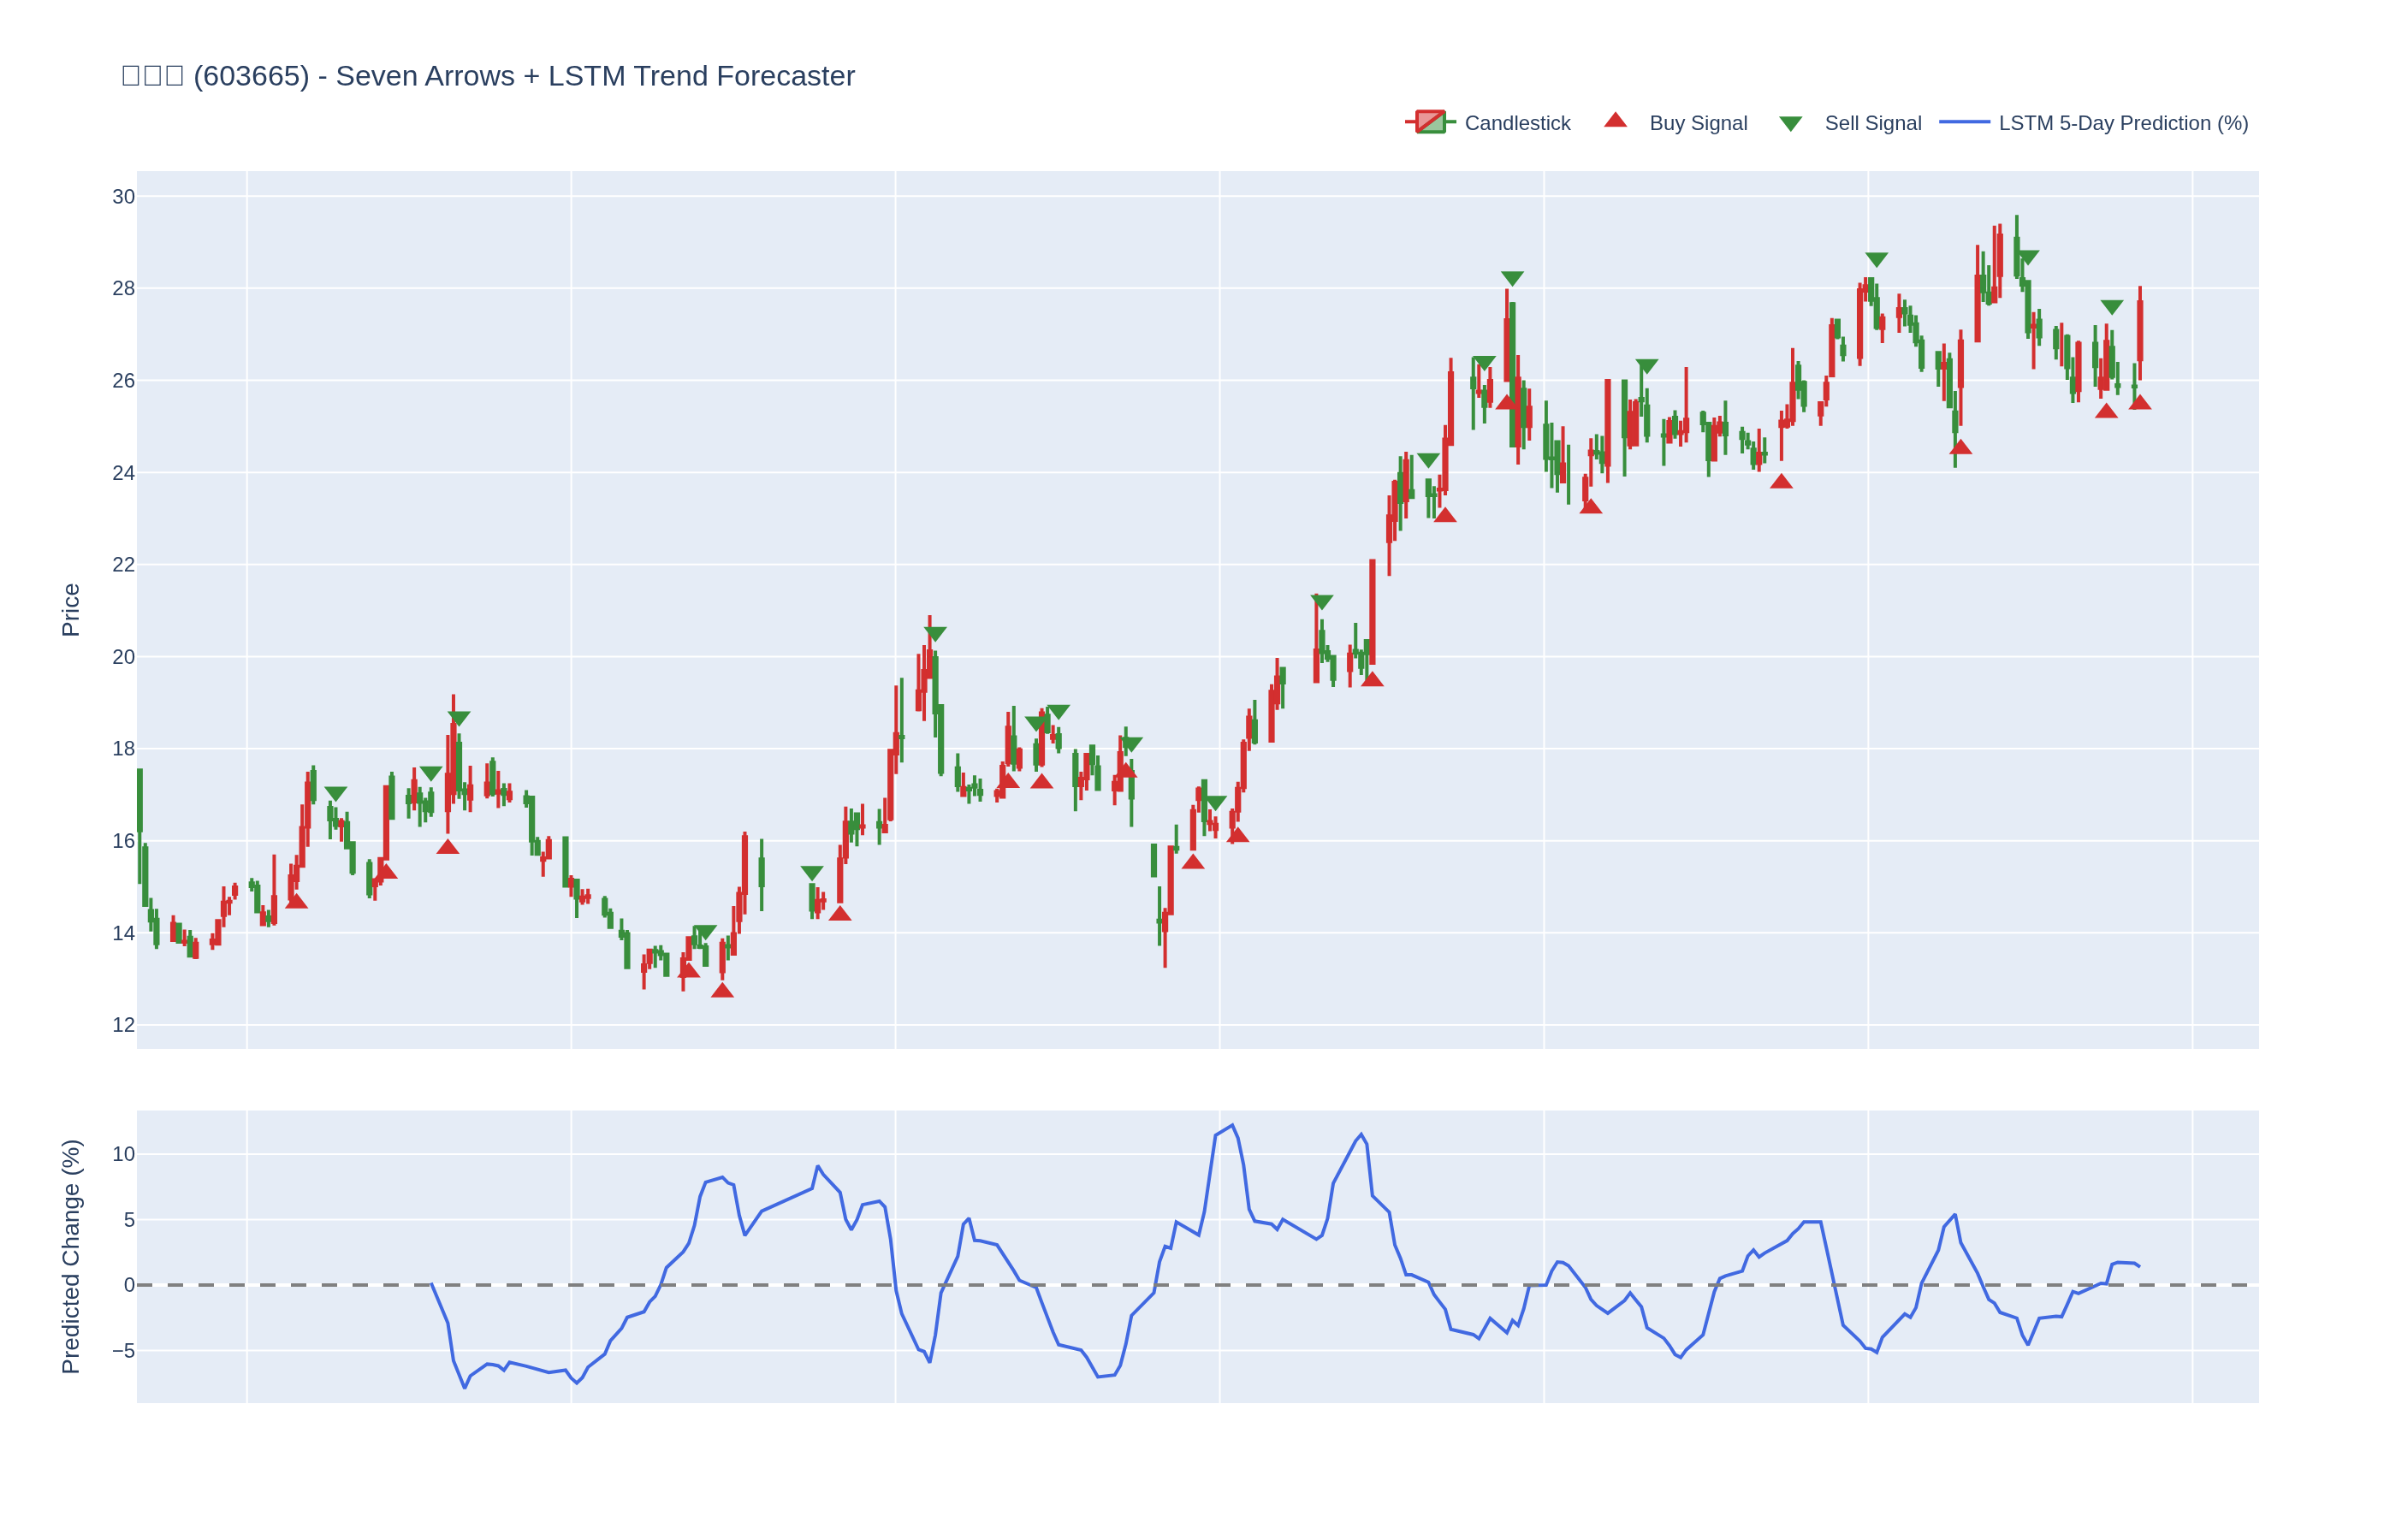The image size is (2396, 1540).
Task: Click the lowest buy signal marker on chart
Action: [x=722, y=991]
